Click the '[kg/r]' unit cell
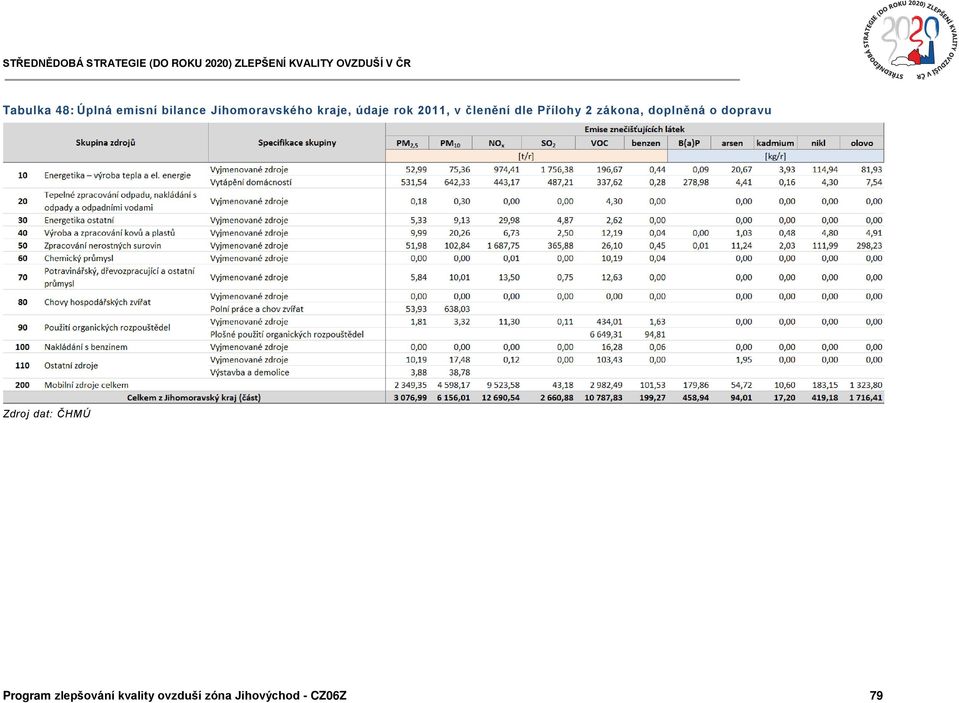 click(x=775, y=156)
